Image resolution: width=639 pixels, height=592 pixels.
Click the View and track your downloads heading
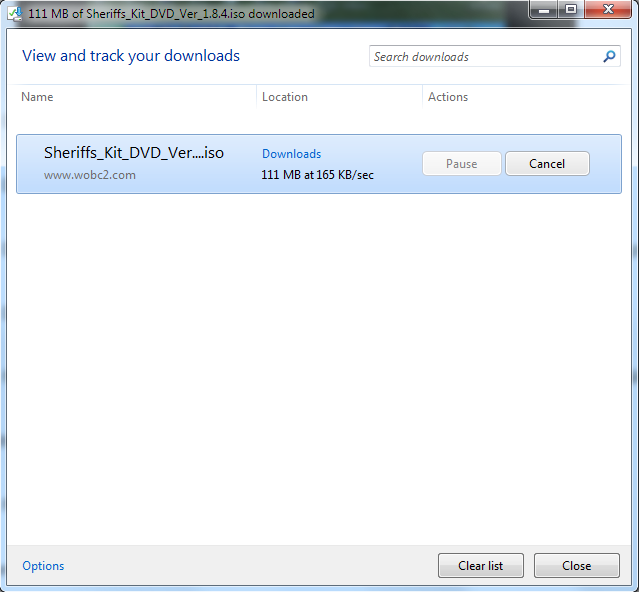click(131, 56)
